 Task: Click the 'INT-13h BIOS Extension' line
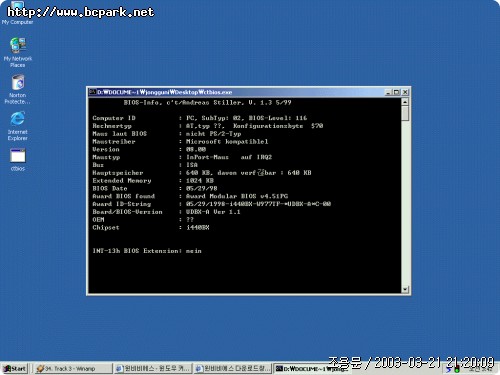coord(147,251)
